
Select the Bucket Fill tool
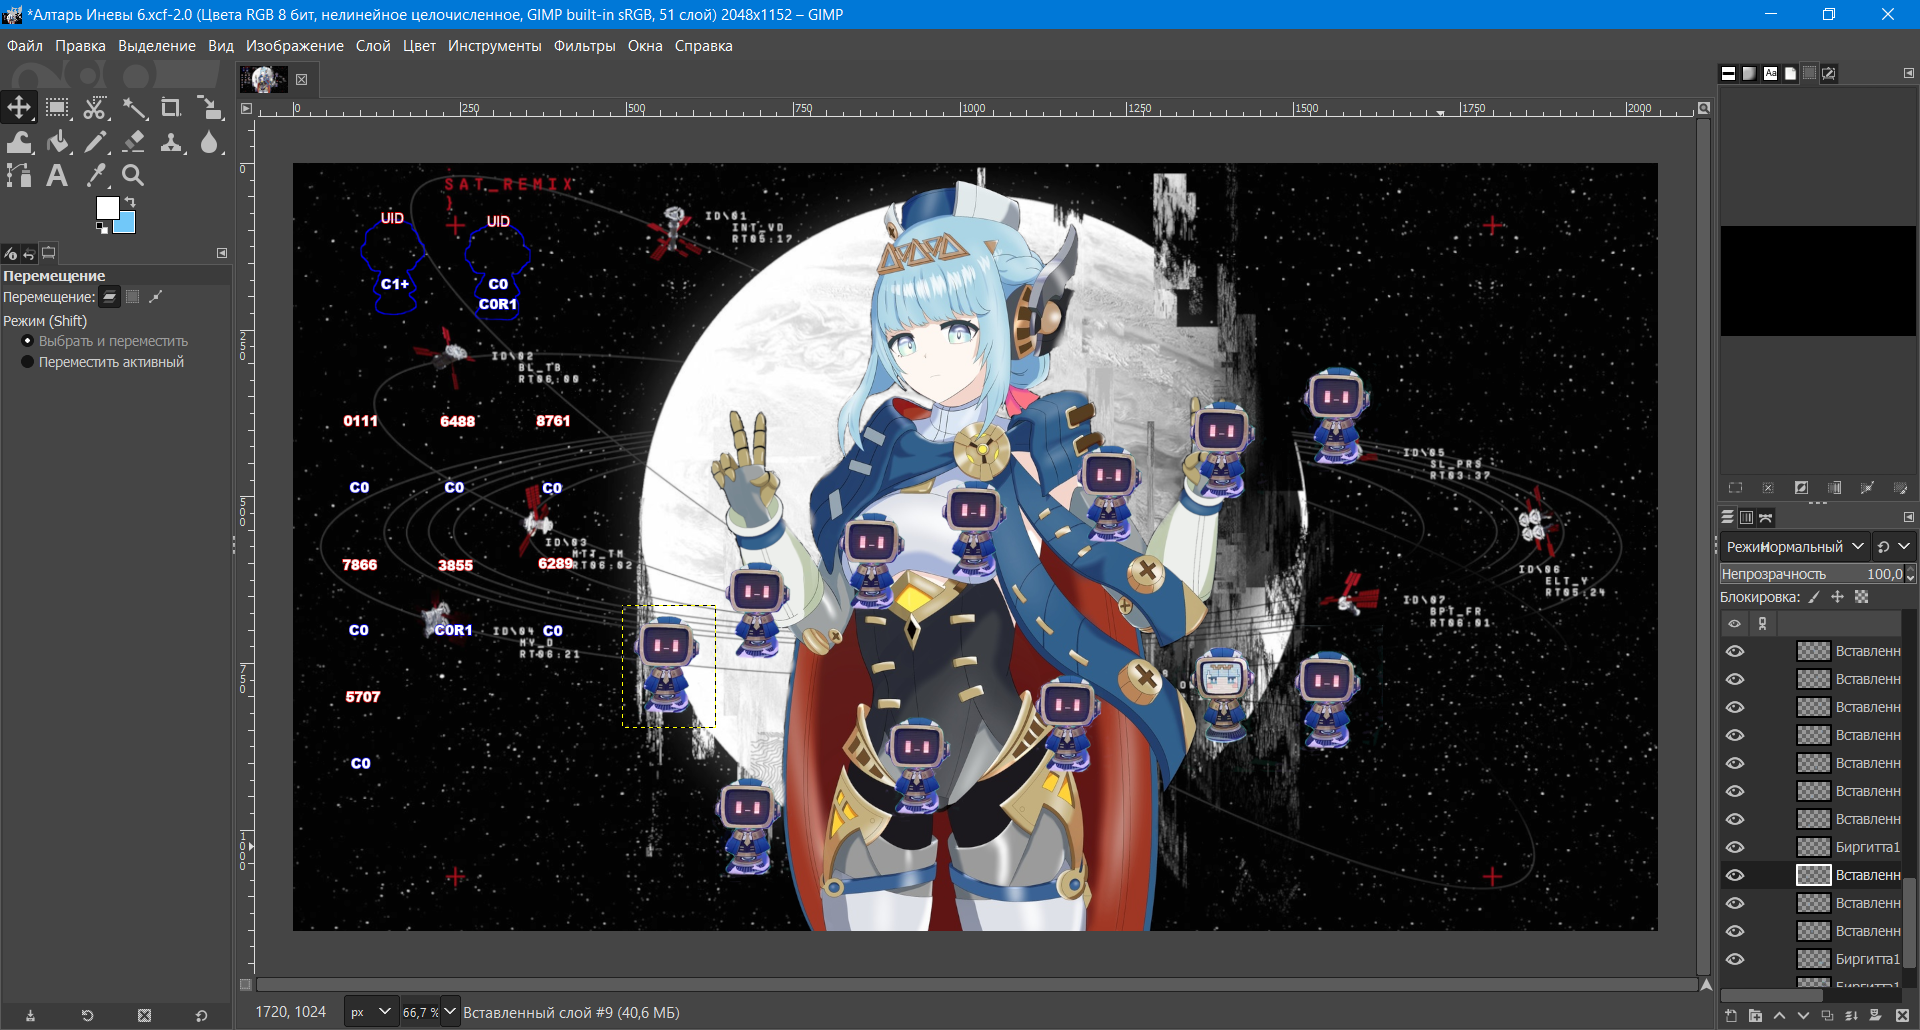57,142
